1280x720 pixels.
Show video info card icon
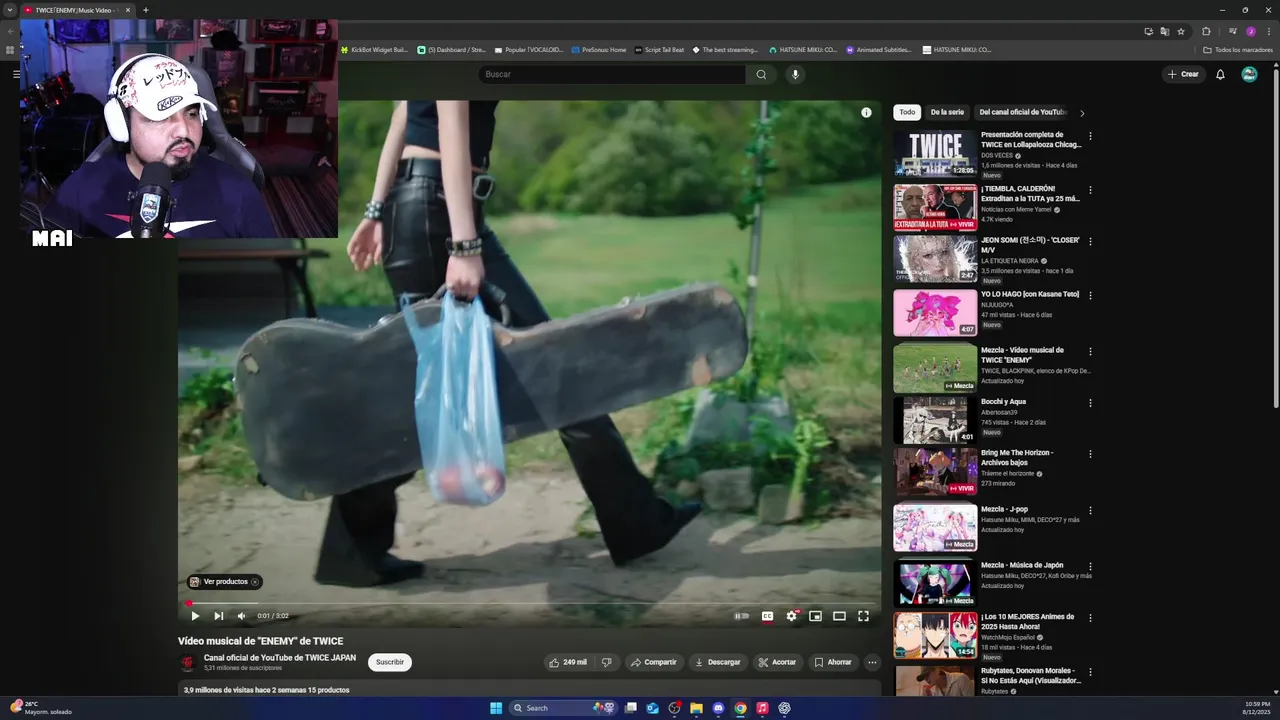(866, 112)
